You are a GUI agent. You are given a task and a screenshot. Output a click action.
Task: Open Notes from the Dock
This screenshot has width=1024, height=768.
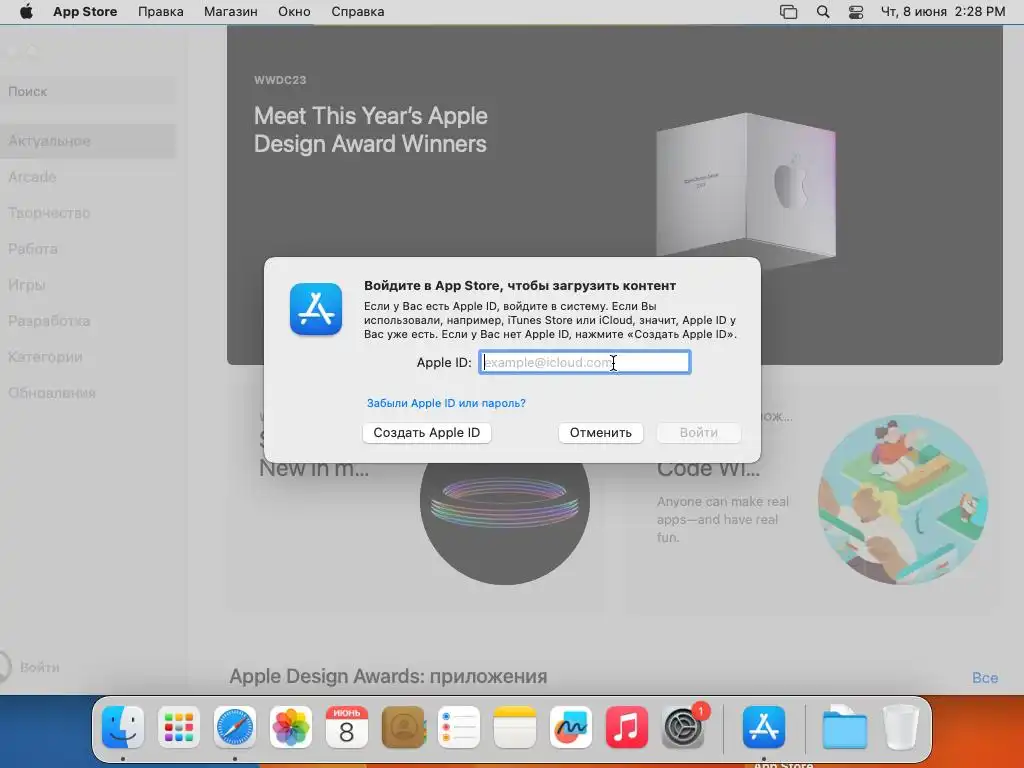515,726
